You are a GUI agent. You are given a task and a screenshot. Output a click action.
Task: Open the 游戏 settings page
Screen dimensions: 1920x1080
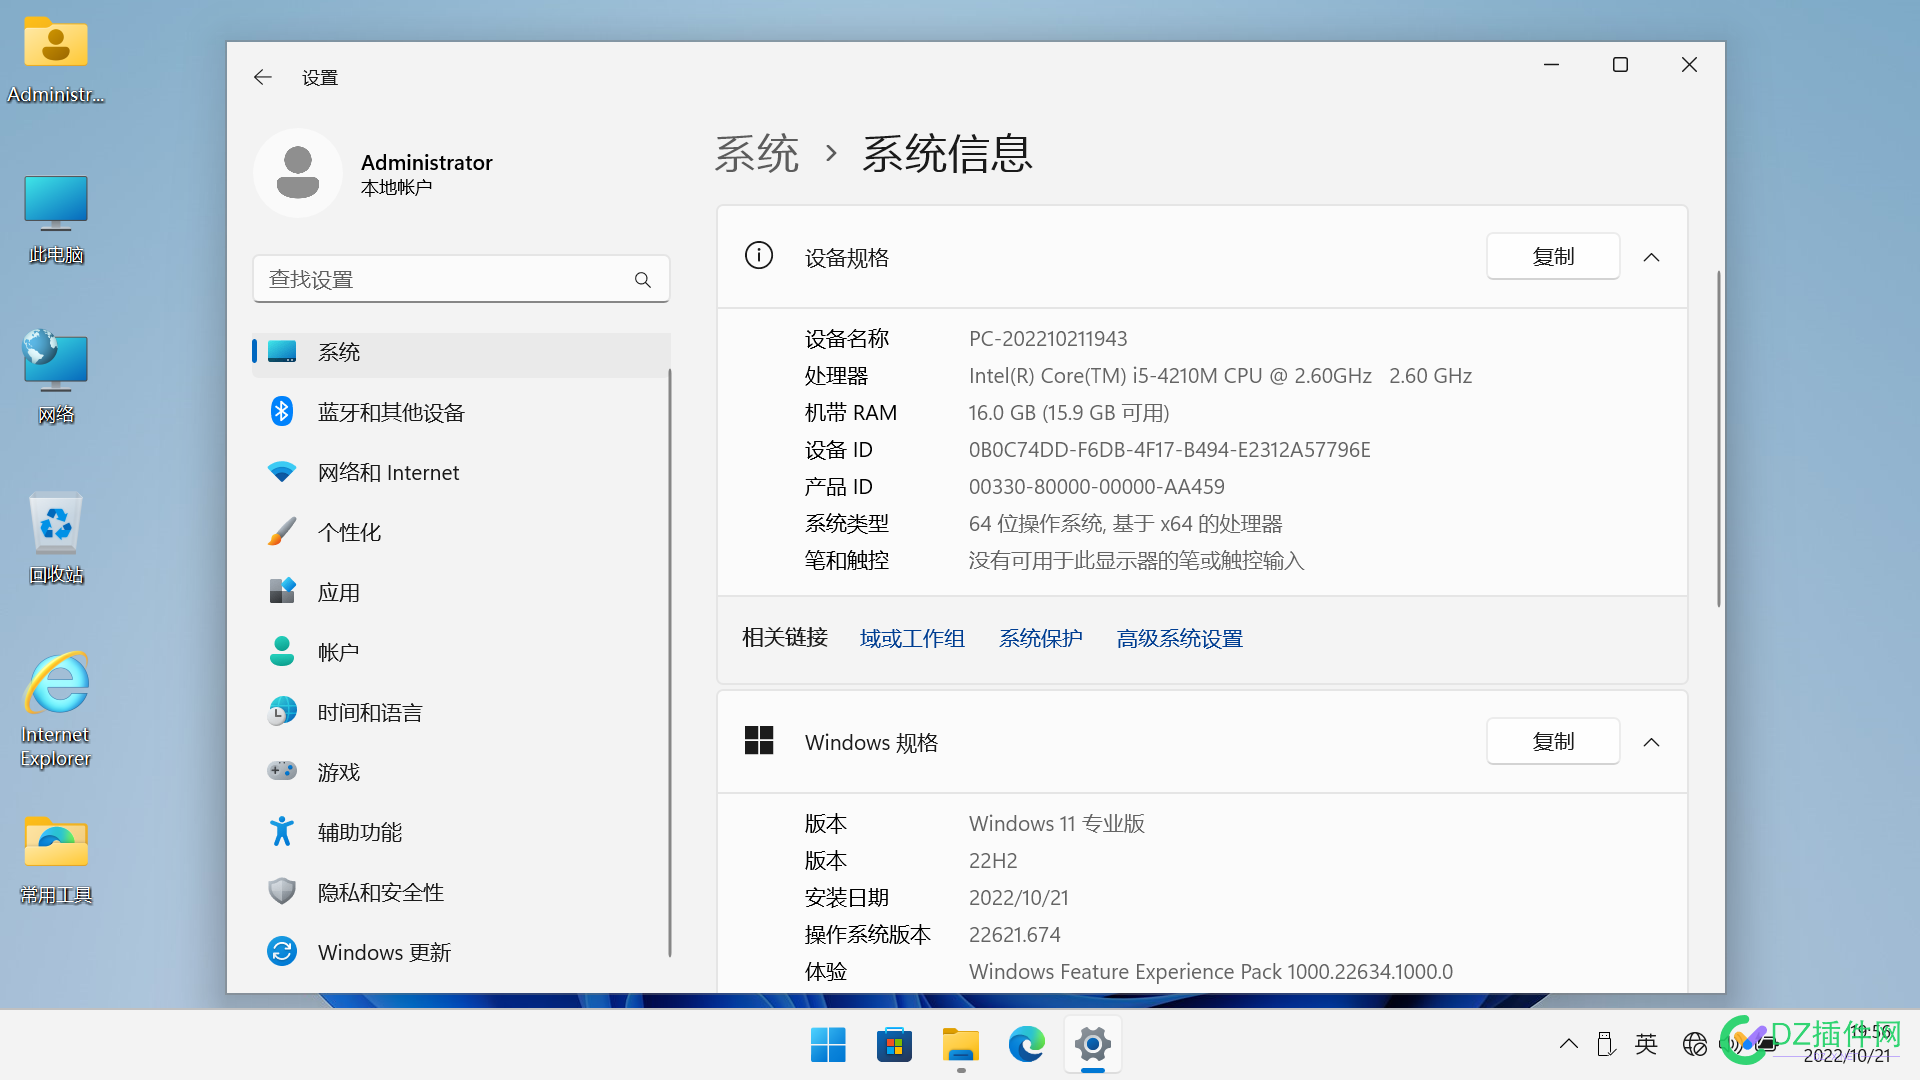(461, 772)
